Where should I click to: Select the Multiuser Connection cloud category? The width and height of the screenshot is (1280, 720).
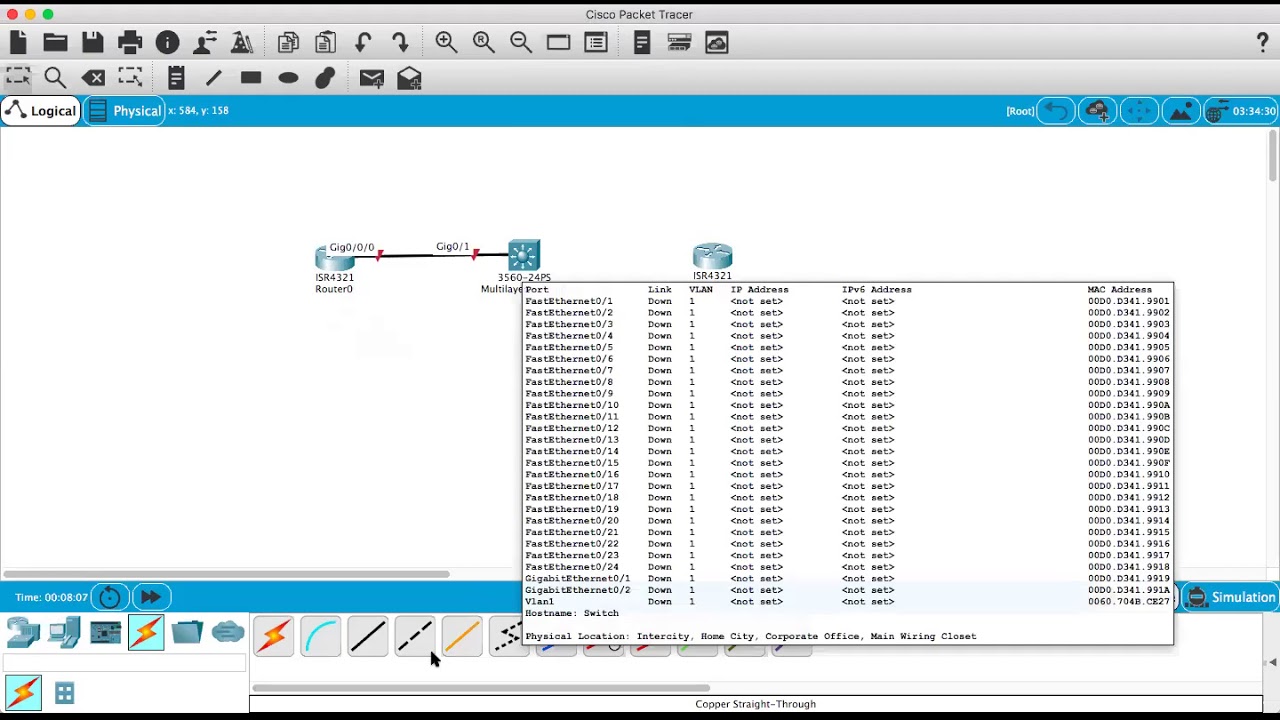point(228,633)
